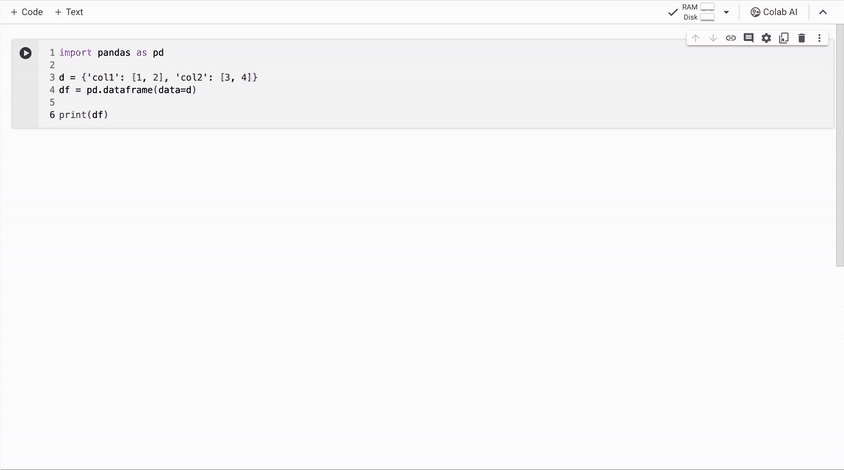844x470 pixels.
Task: Add a new Text cell
Action: pos(69,12)
